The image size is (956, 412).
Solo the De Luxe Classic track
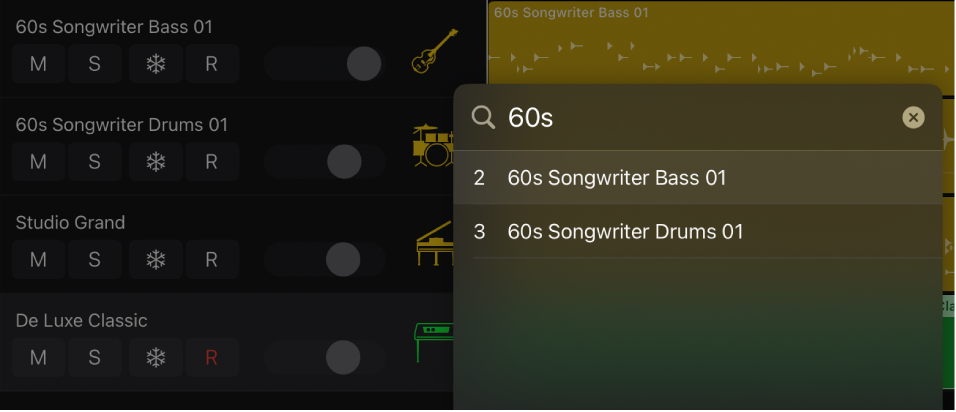click(94, 357)
